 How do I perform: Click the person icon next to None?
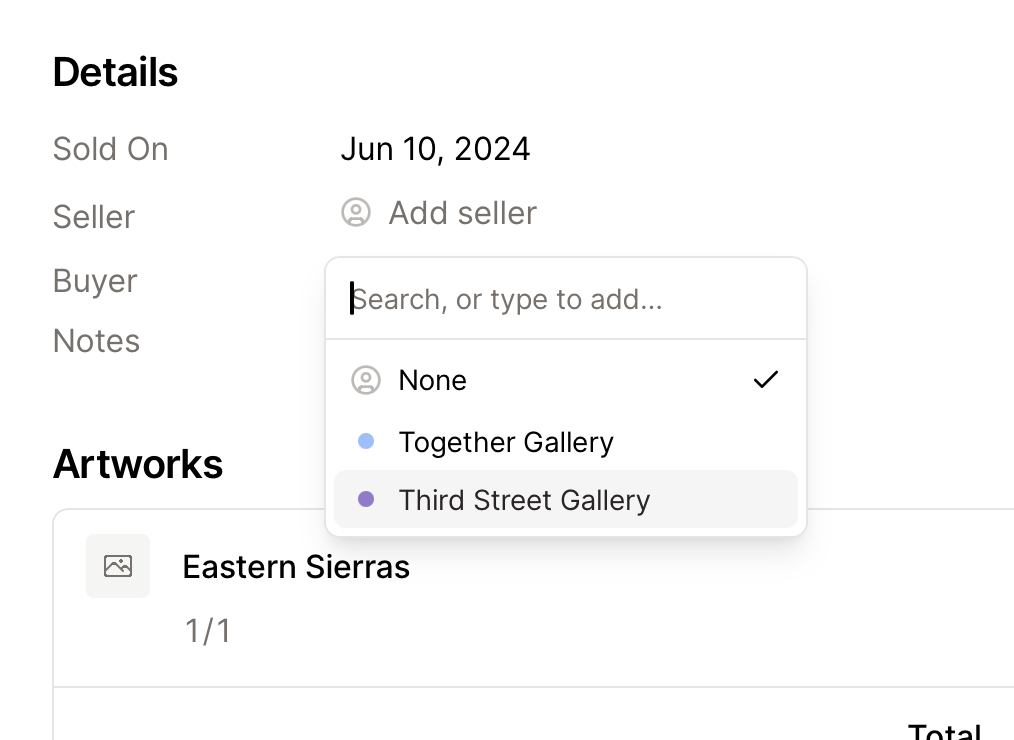click(x=366, y=380)
